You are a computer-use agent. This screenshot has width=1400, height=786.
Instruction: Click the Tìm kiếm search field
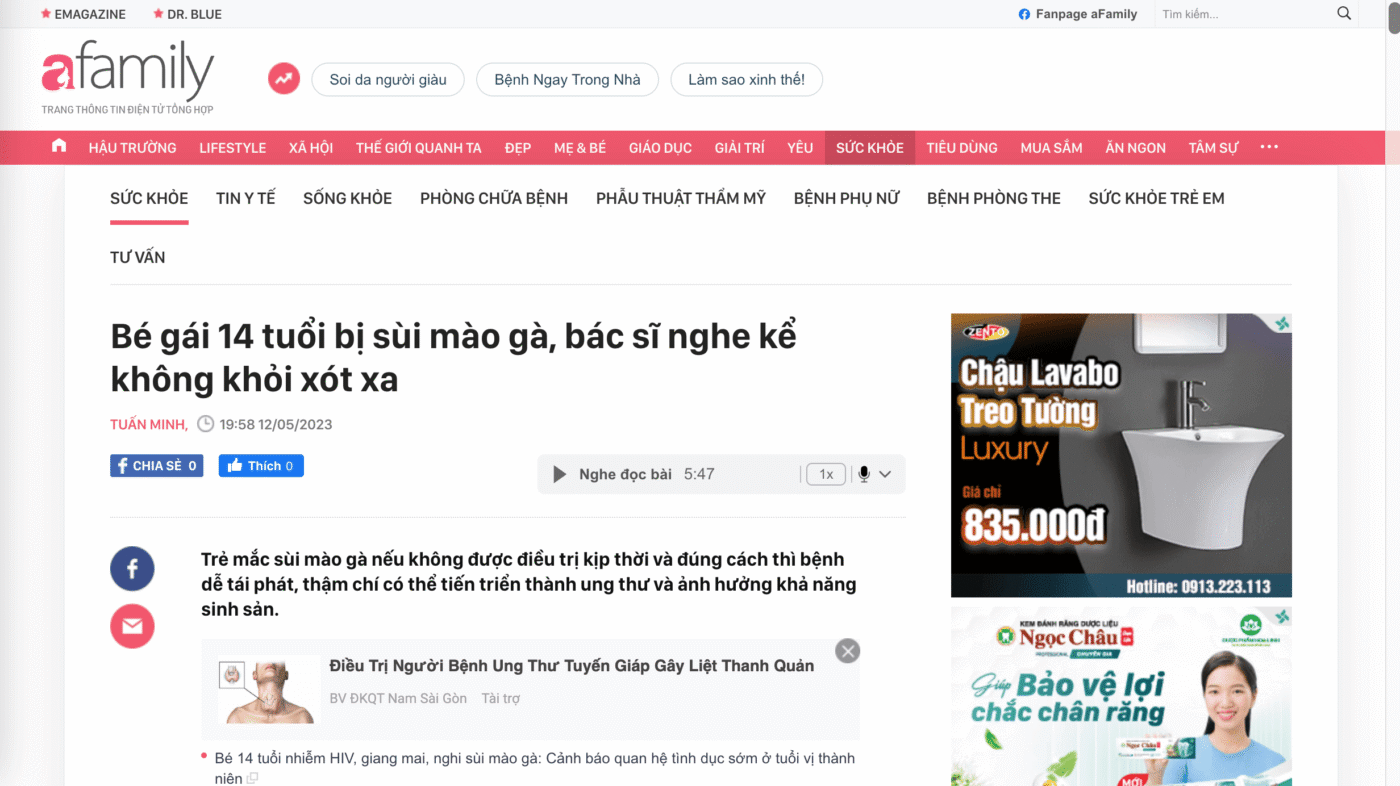pos(1240,14)
